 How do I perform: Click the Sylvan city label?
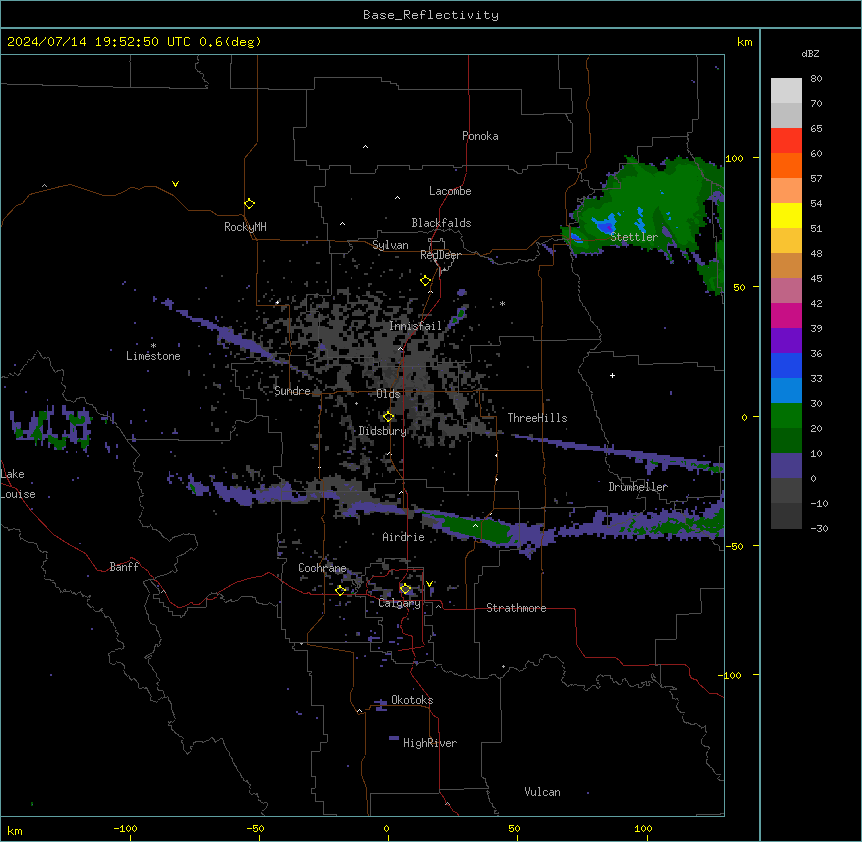click(390, 245)
